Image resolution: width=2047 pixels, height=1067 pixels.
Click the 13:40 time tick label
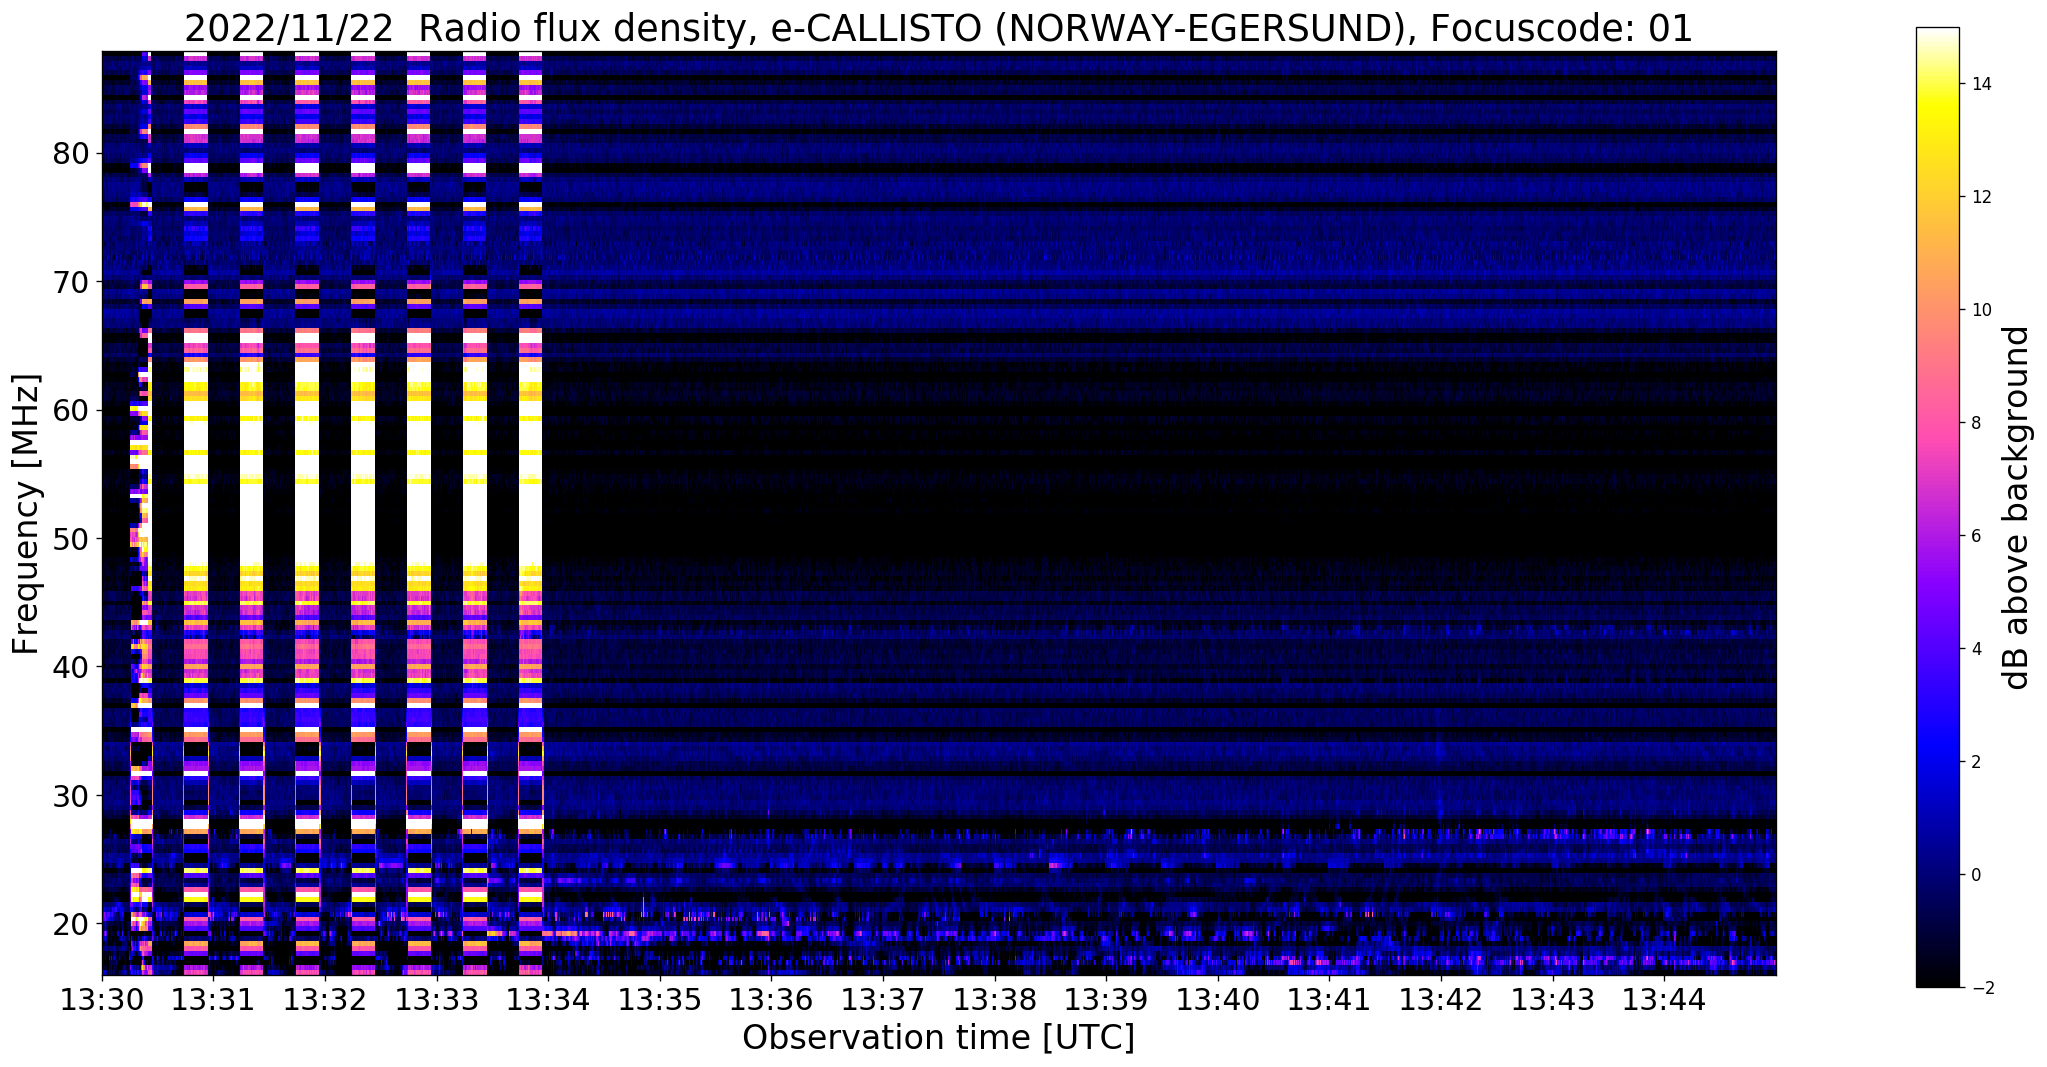coord(1218,999)
